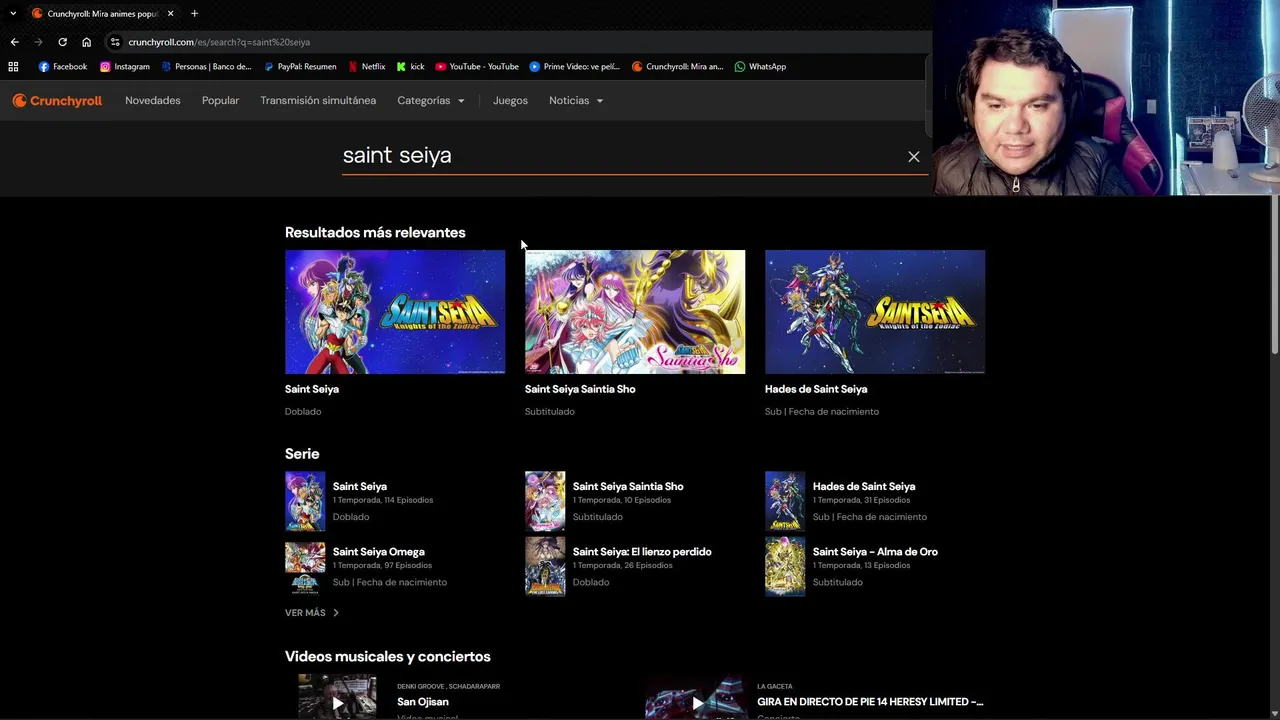Open a new browser tab with plus
This screenshot has height=720, width=1280.
194,13
